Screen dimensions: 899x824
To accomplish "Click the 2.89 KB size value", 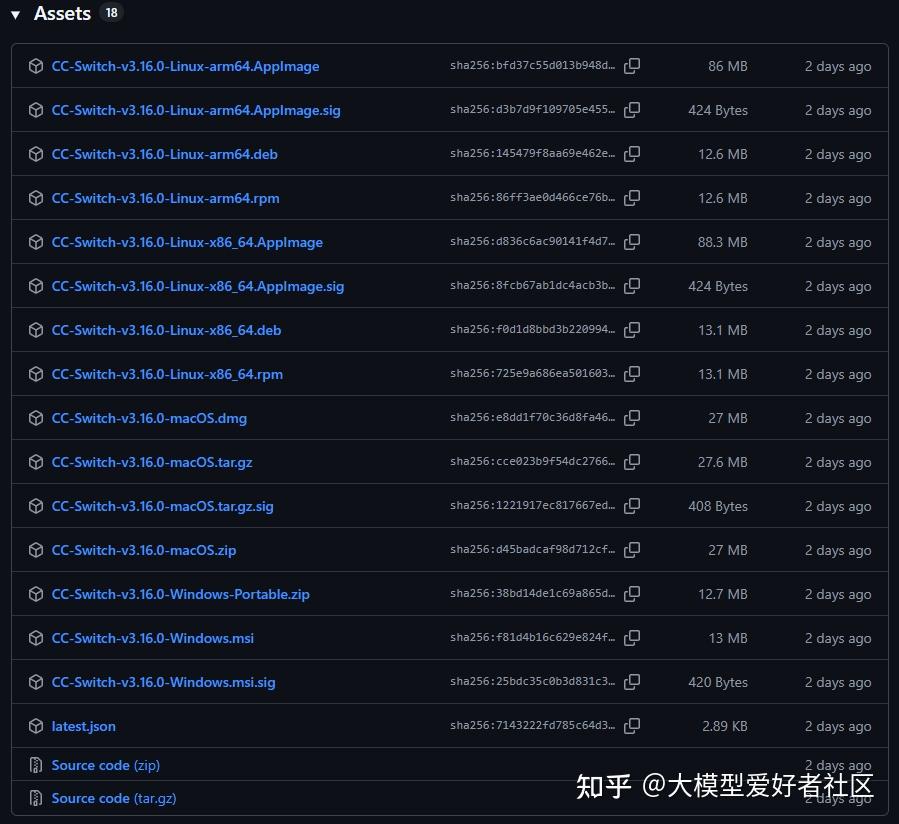I will (x=725, y=727).
